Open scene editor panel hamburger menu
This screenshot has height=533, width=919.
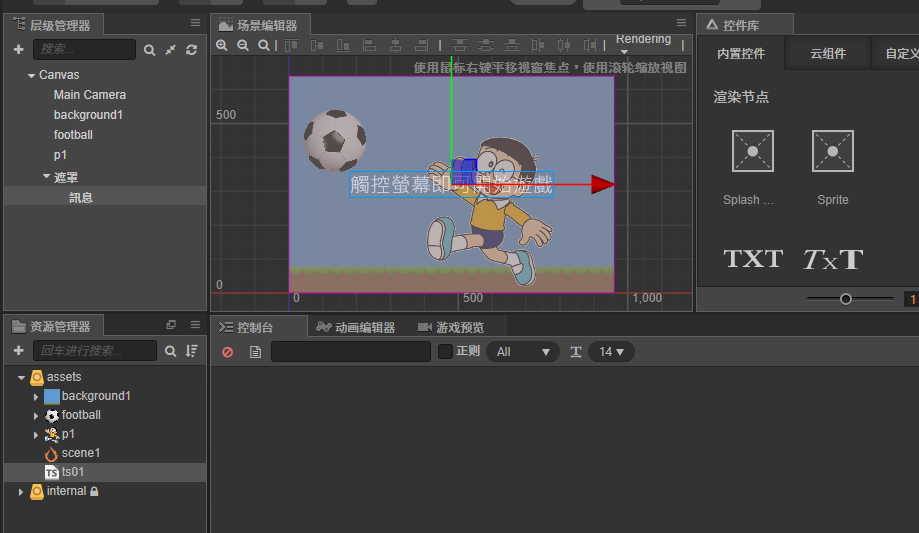coord(681,23)
